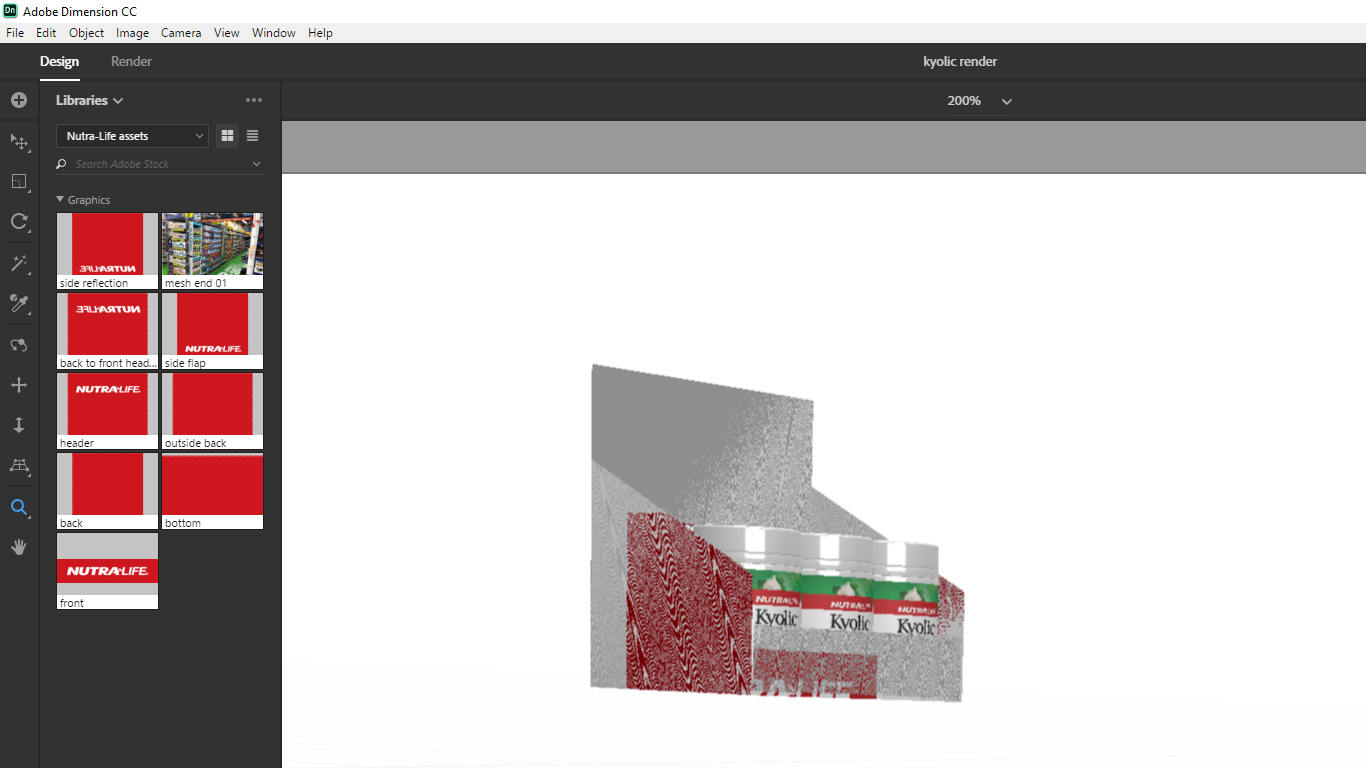The height and width of the screenshot is (768, 1366).
Task: Select the Dolly camera tool
Action: pos(19,425)
